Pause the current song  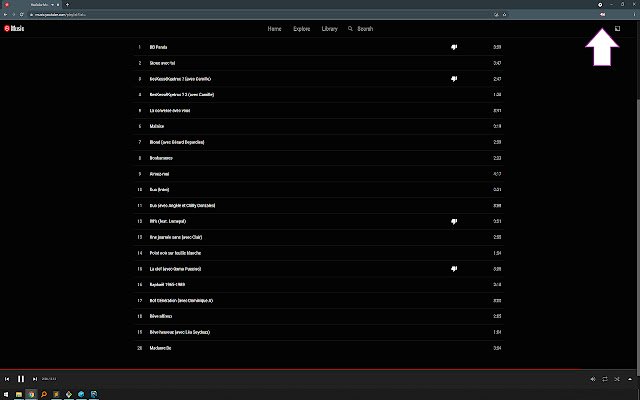21,379
